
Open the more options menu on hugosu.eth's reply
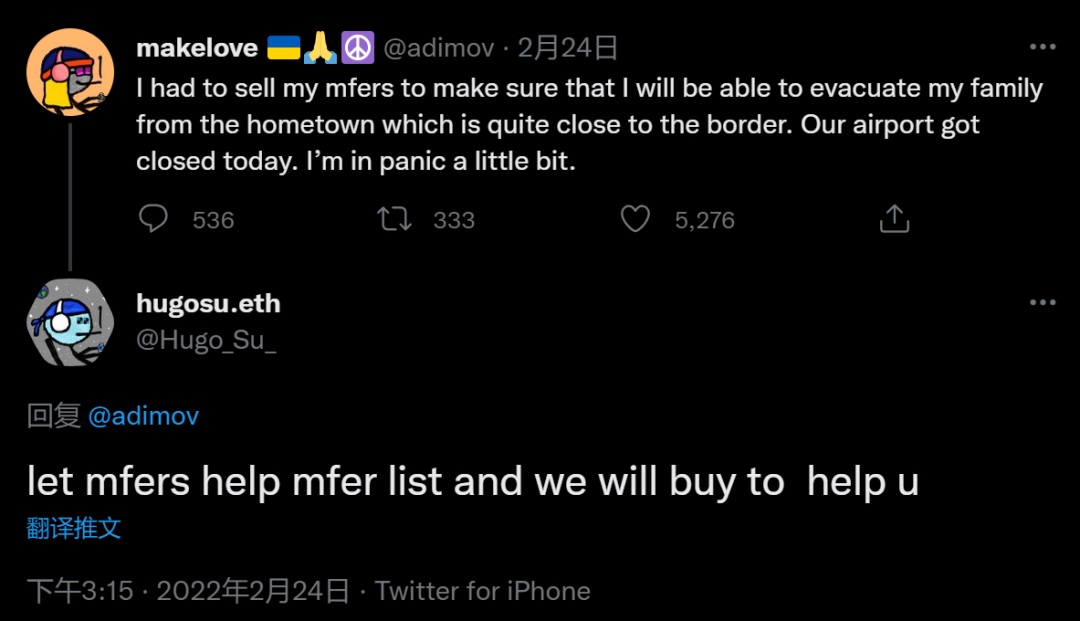[x=1043, y=302]
